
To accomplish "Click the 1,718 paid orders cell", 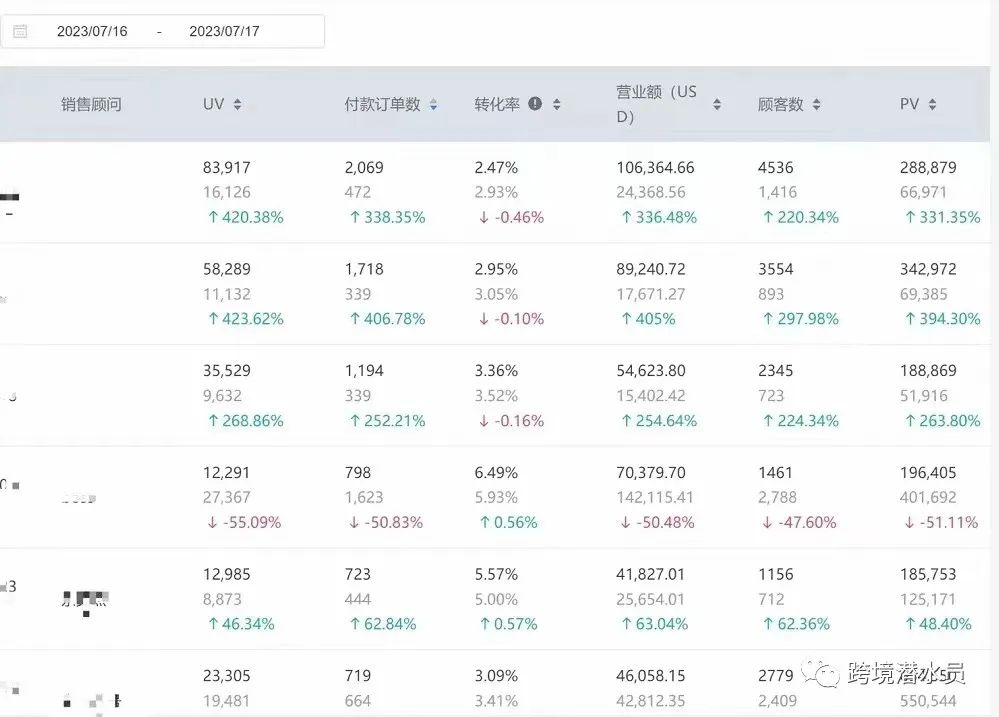I will [364, 270].
